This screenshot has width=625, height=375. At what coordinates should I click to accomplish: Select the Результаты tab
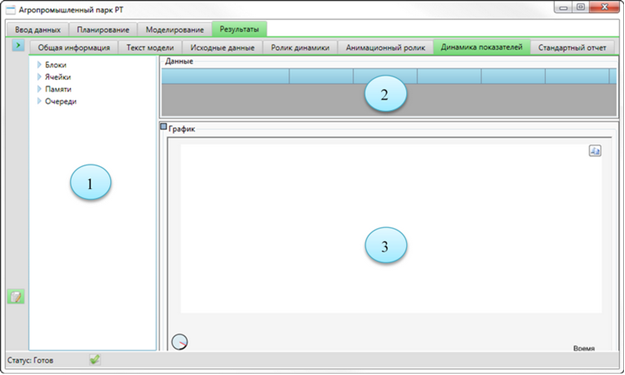tap(239, 29)
